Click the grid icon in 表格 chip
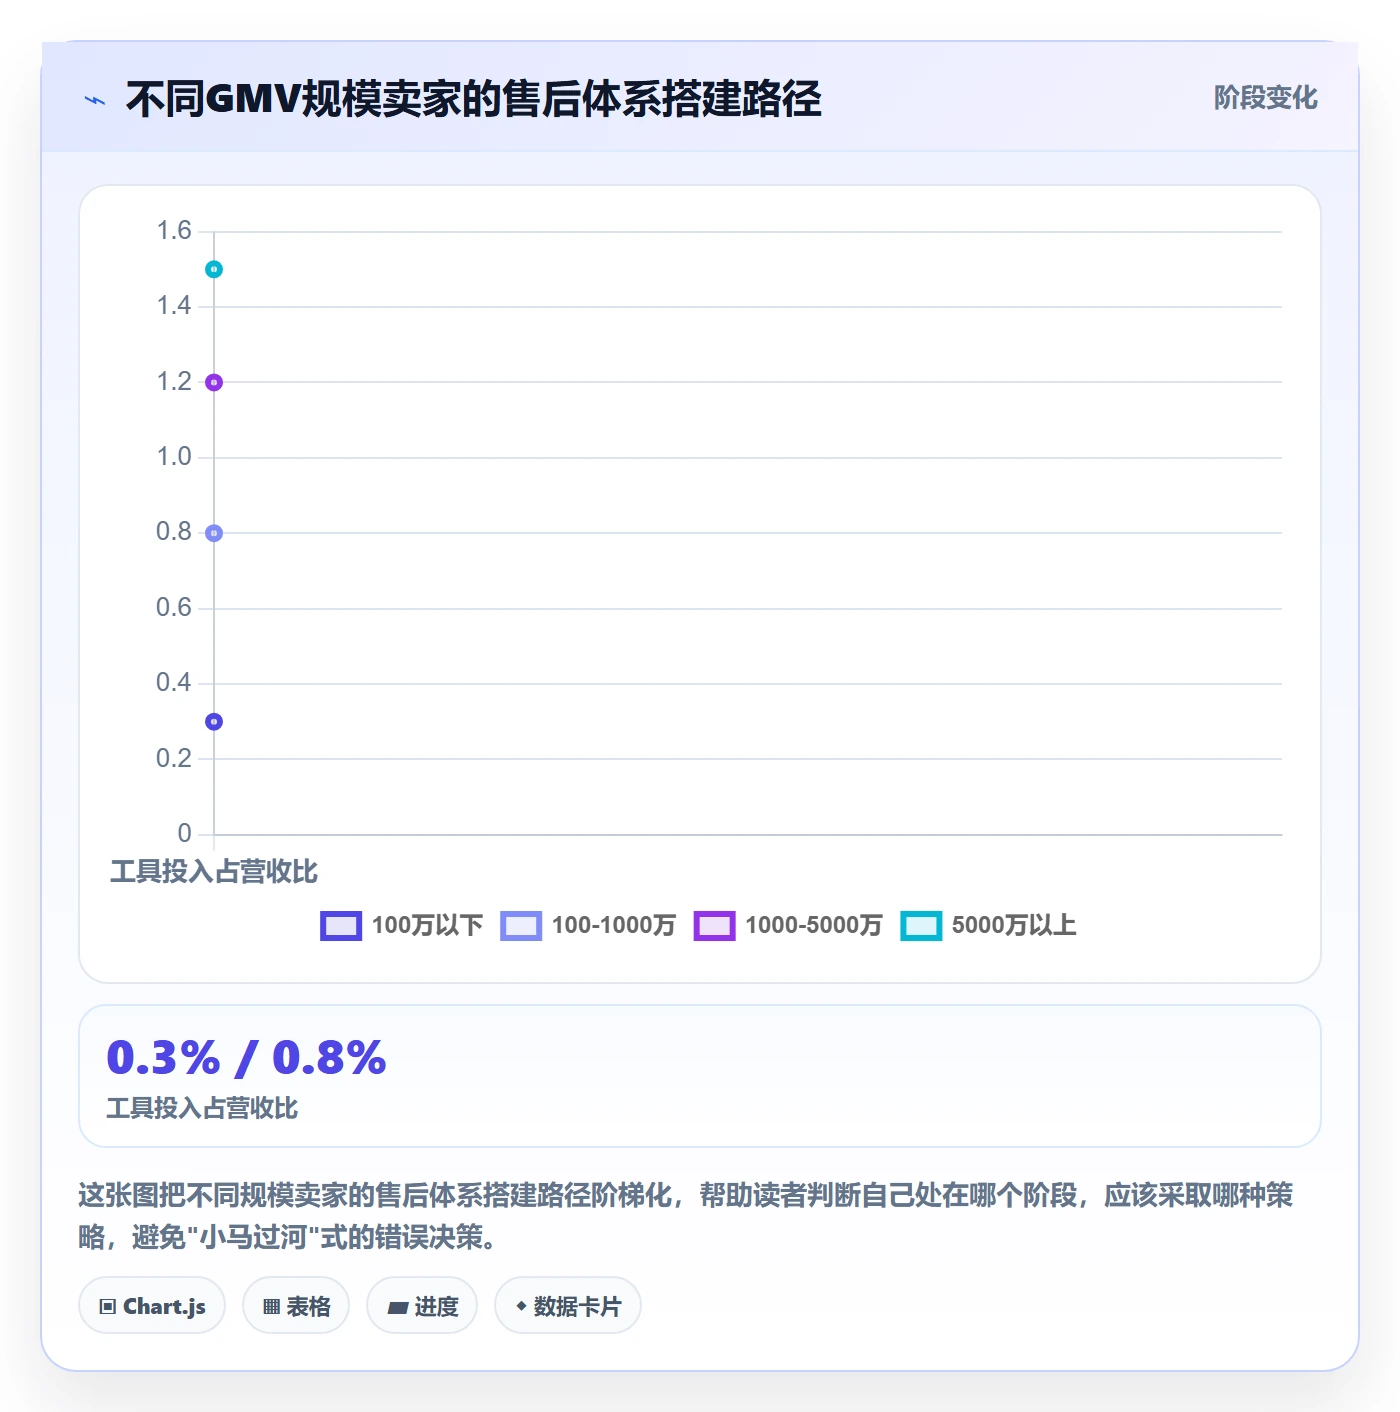This screenshot has height=1412, width=1400. click(x=271, y=1306)
